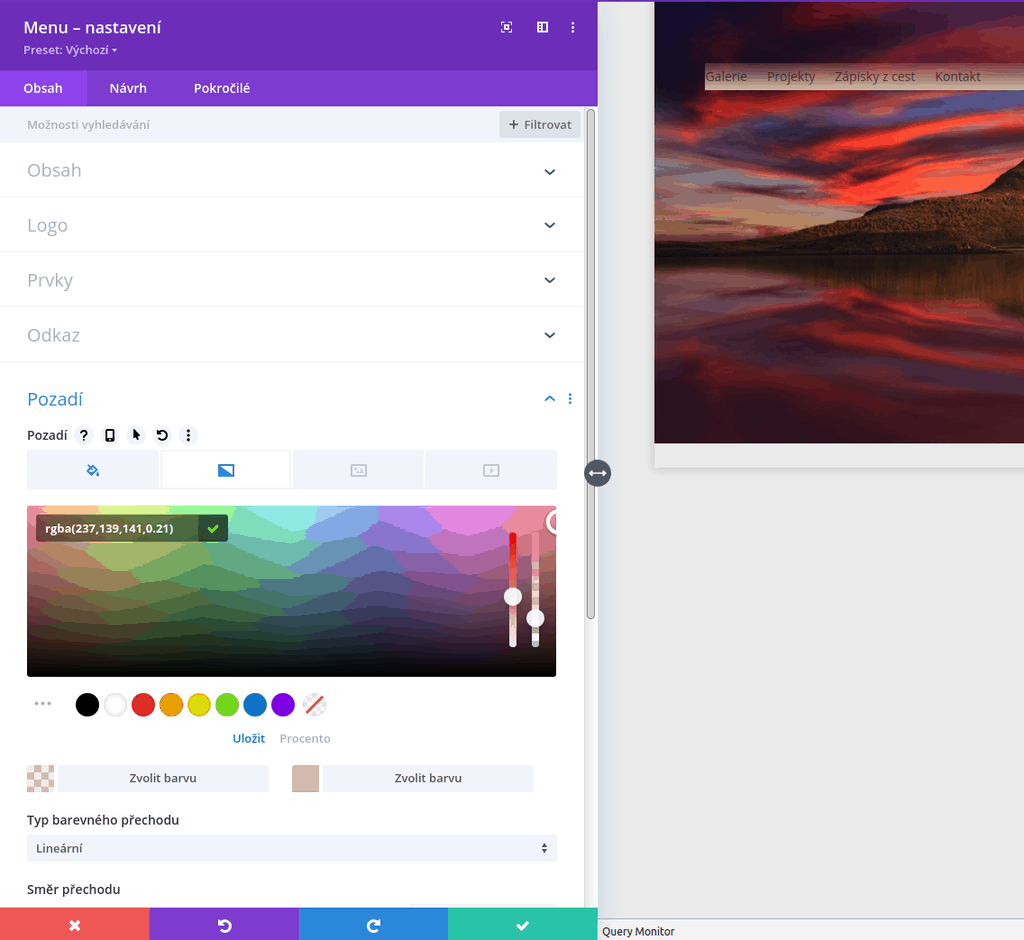Redo the change in bottom bar
The width and height of the screenshot is (1024, 940).
click(374, 925)
